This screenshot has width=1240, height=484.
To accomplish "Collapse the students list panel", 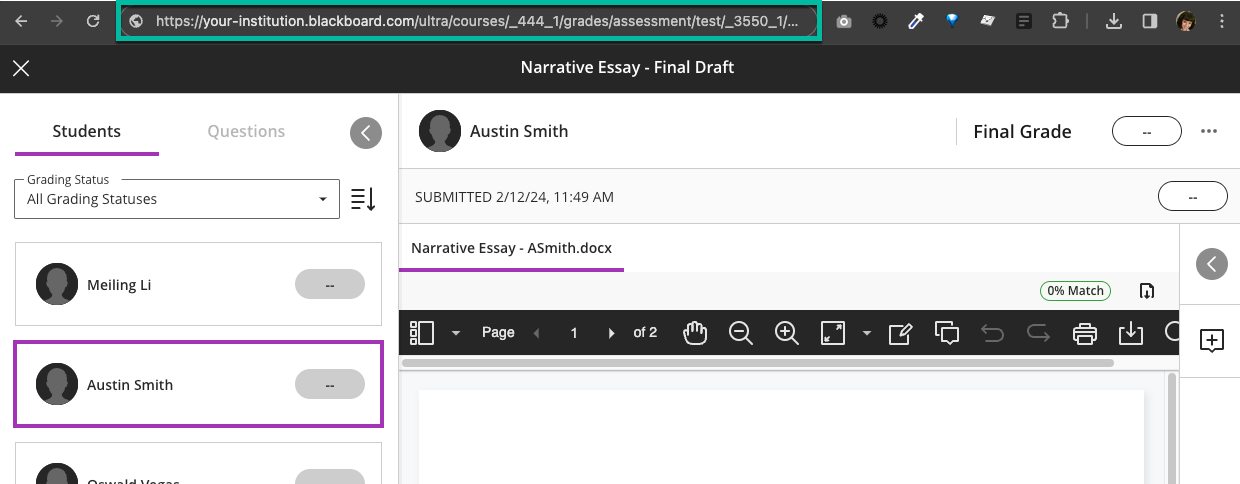I will pyautogui.click(x=366, y=133).
